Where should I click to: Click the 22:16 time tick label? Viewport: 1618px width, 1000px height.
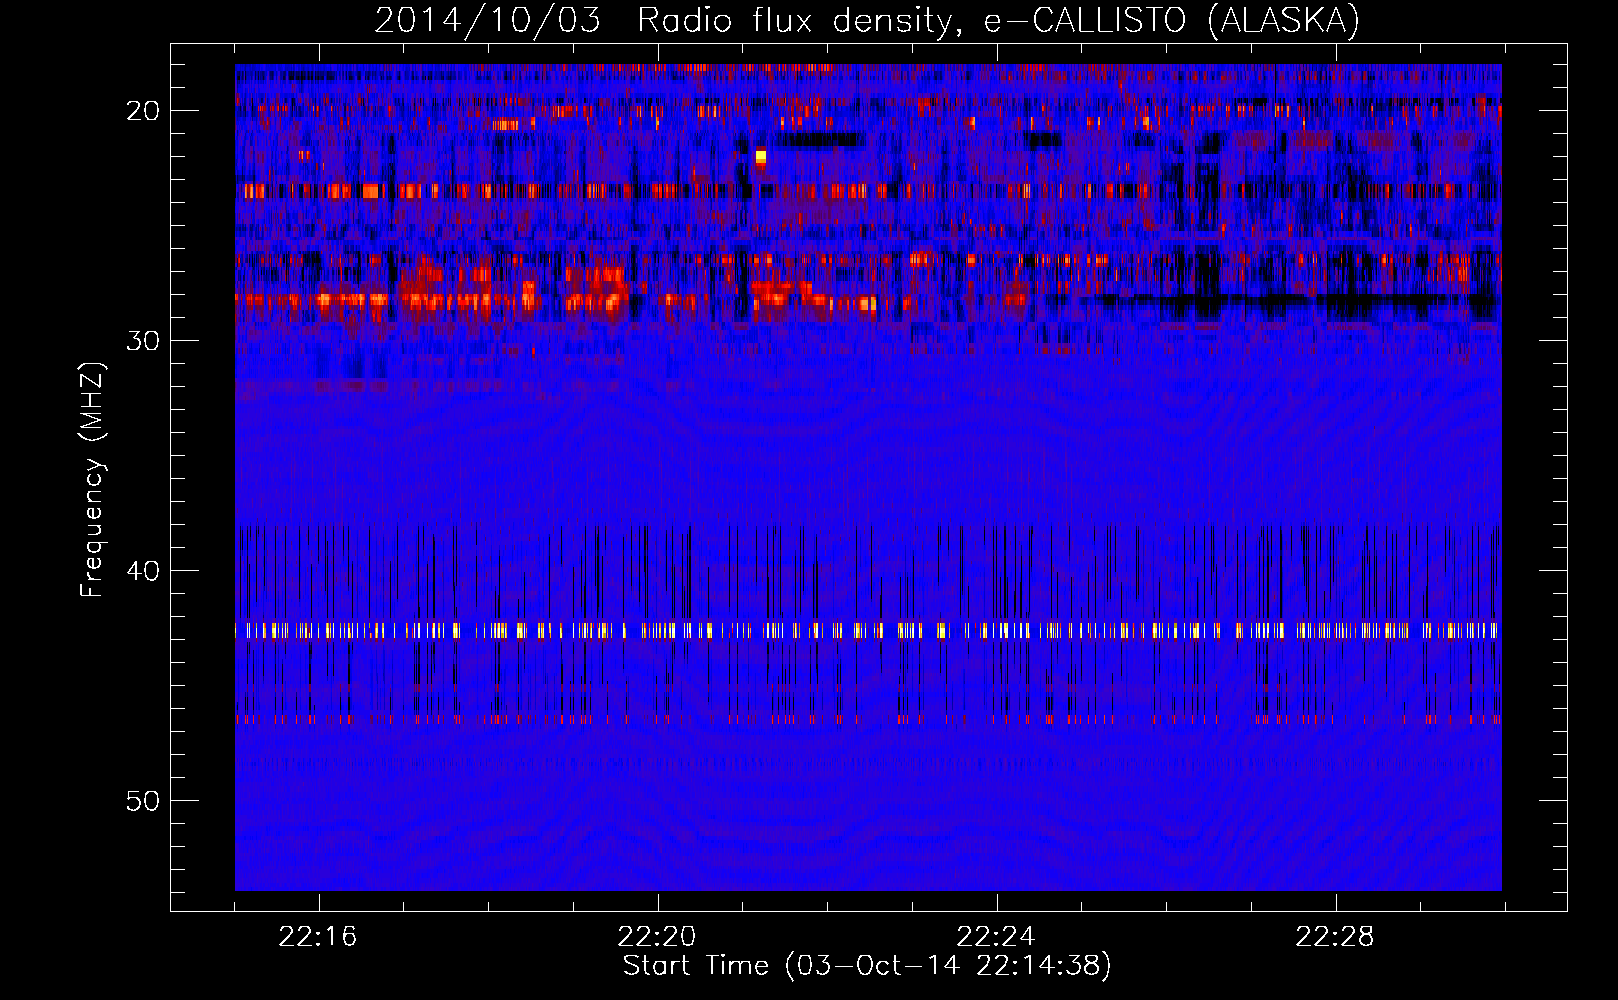pos(318,937)
